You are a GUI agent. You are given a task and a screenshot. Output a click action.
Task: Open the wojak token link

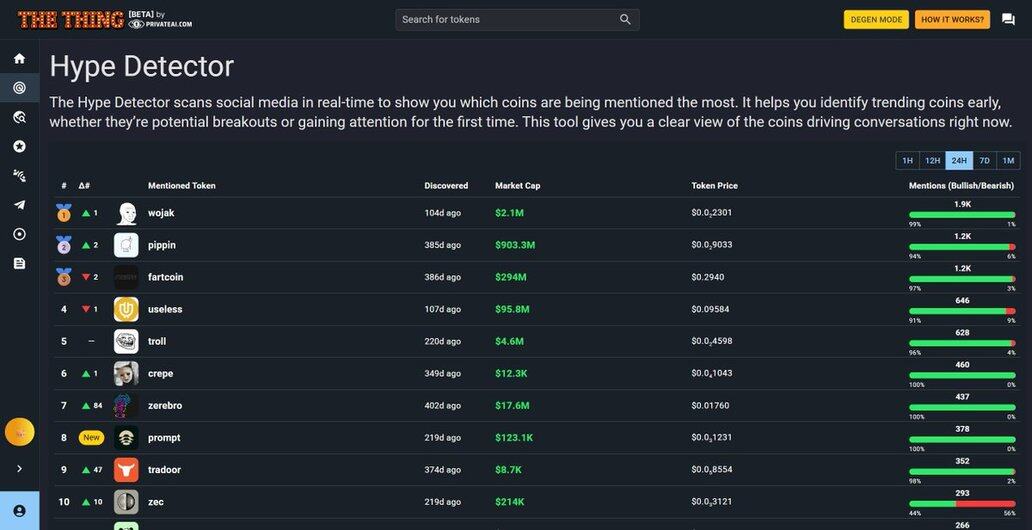161,213
